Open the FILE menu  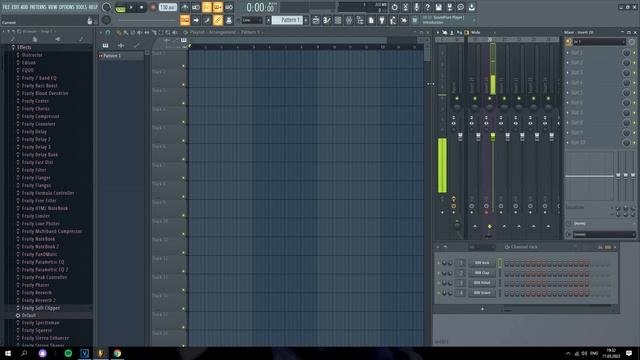coord(6,7)
